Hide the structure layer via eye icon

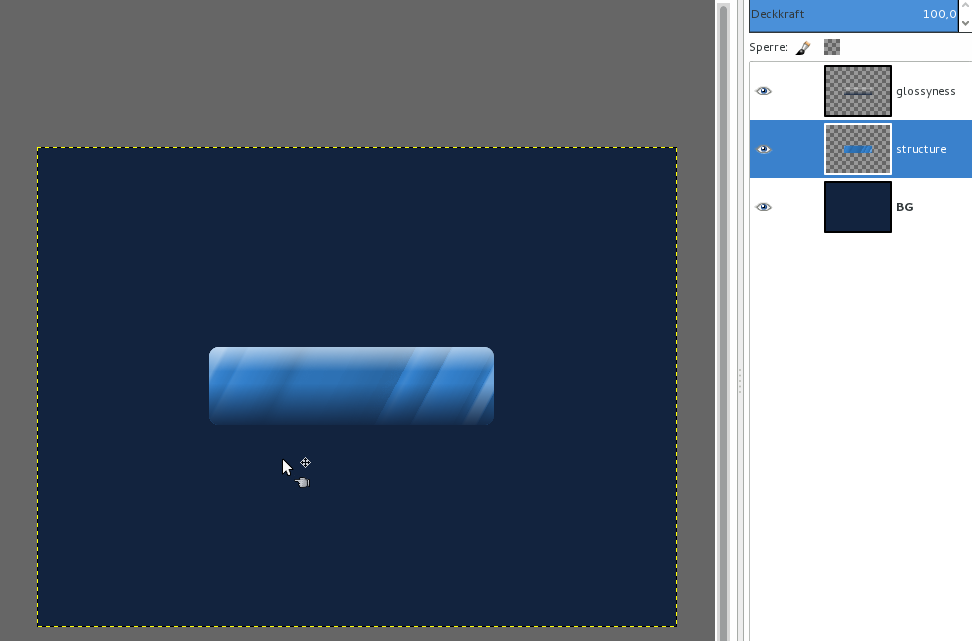coord(763,149)
